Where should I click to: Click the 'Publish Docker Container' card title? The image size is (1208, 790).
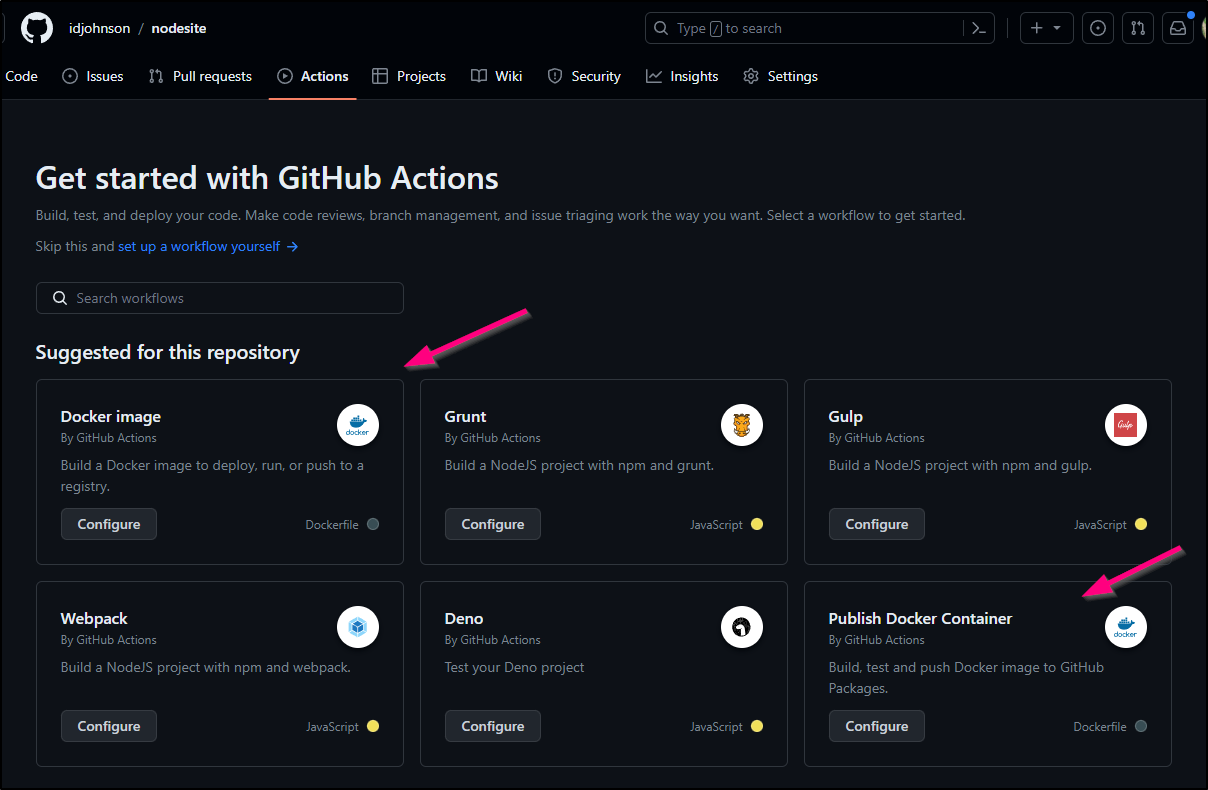(921, 618)
